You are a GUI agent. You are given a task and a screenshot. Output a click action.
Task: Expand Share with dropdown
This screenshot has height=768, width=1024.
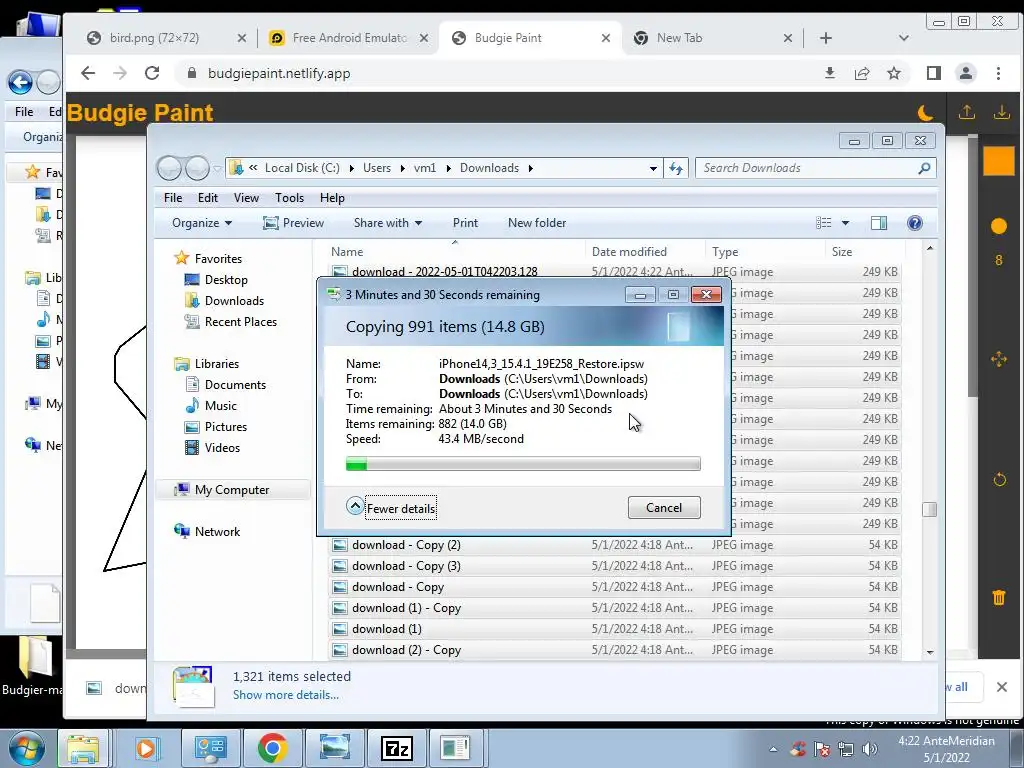pos(388,223)
